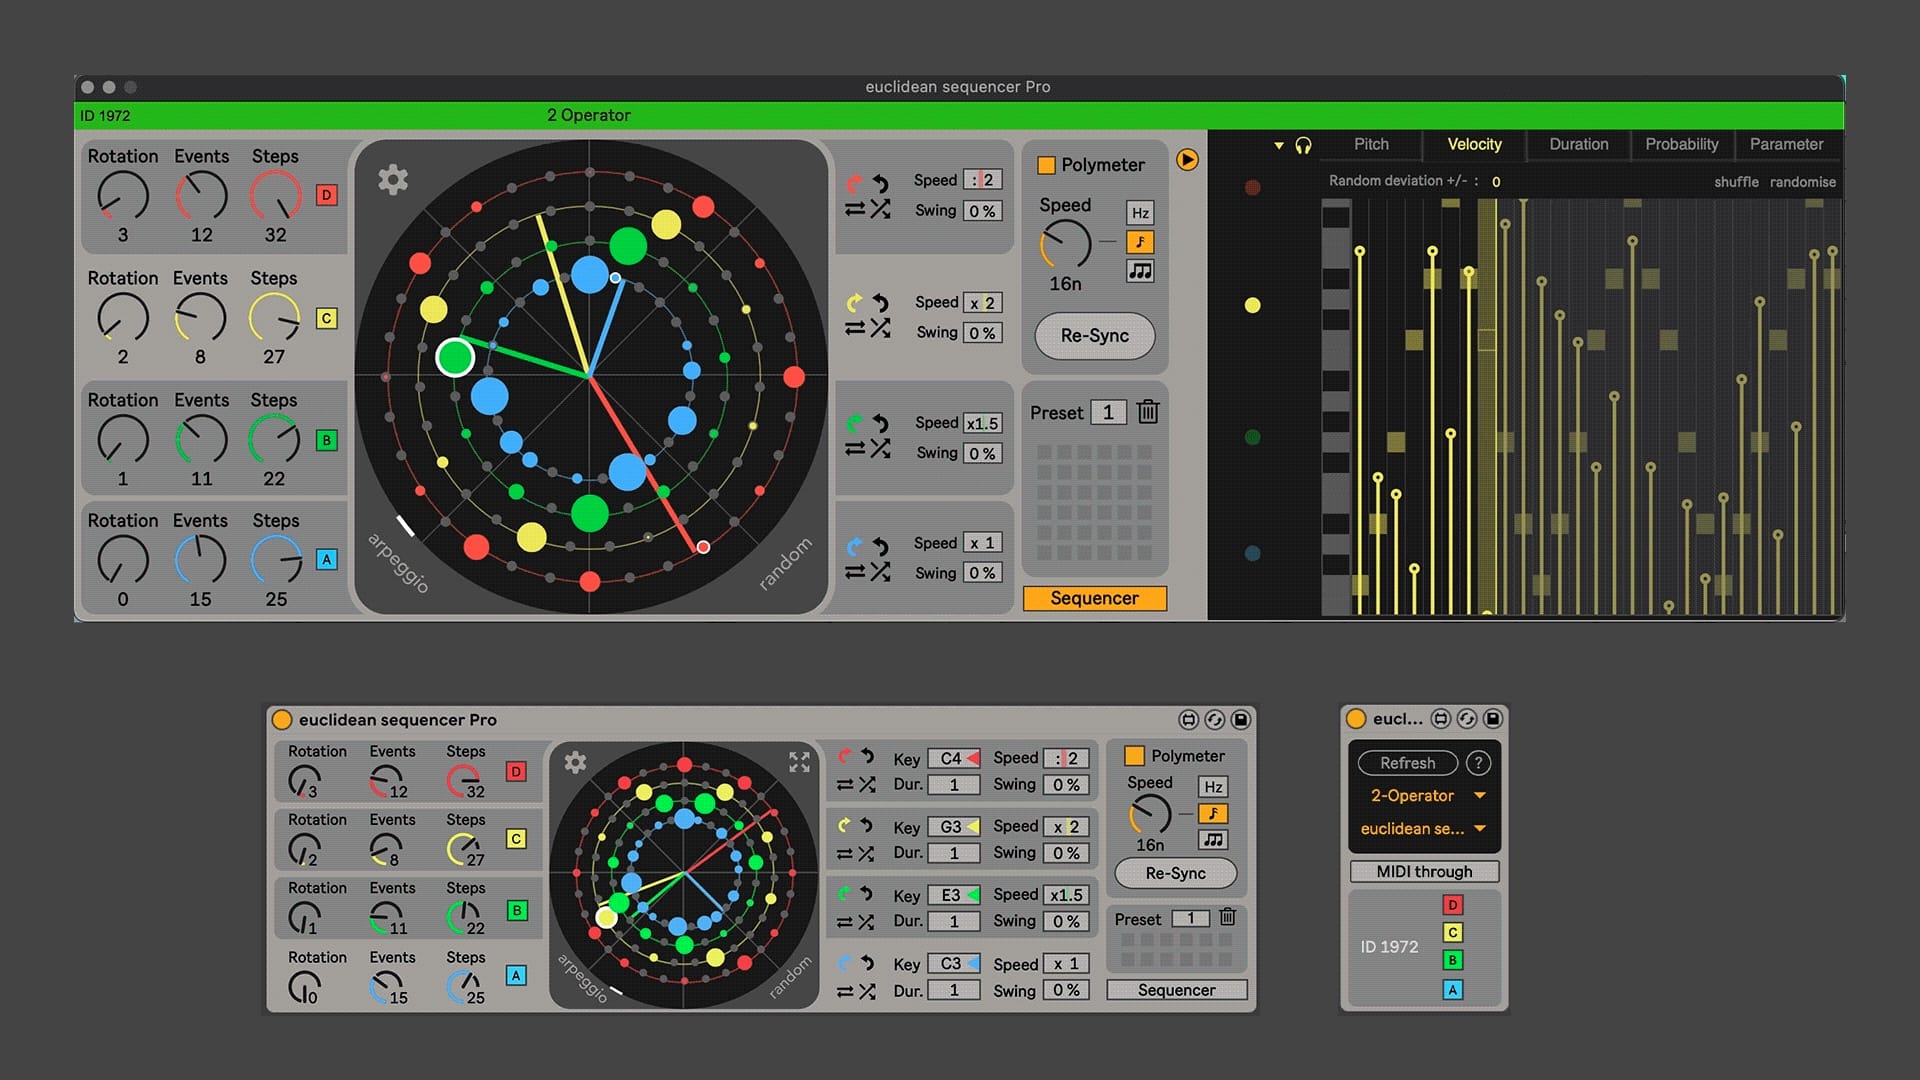Toggle Polymeter checkbox in the large window

(x=1046, y=165)
